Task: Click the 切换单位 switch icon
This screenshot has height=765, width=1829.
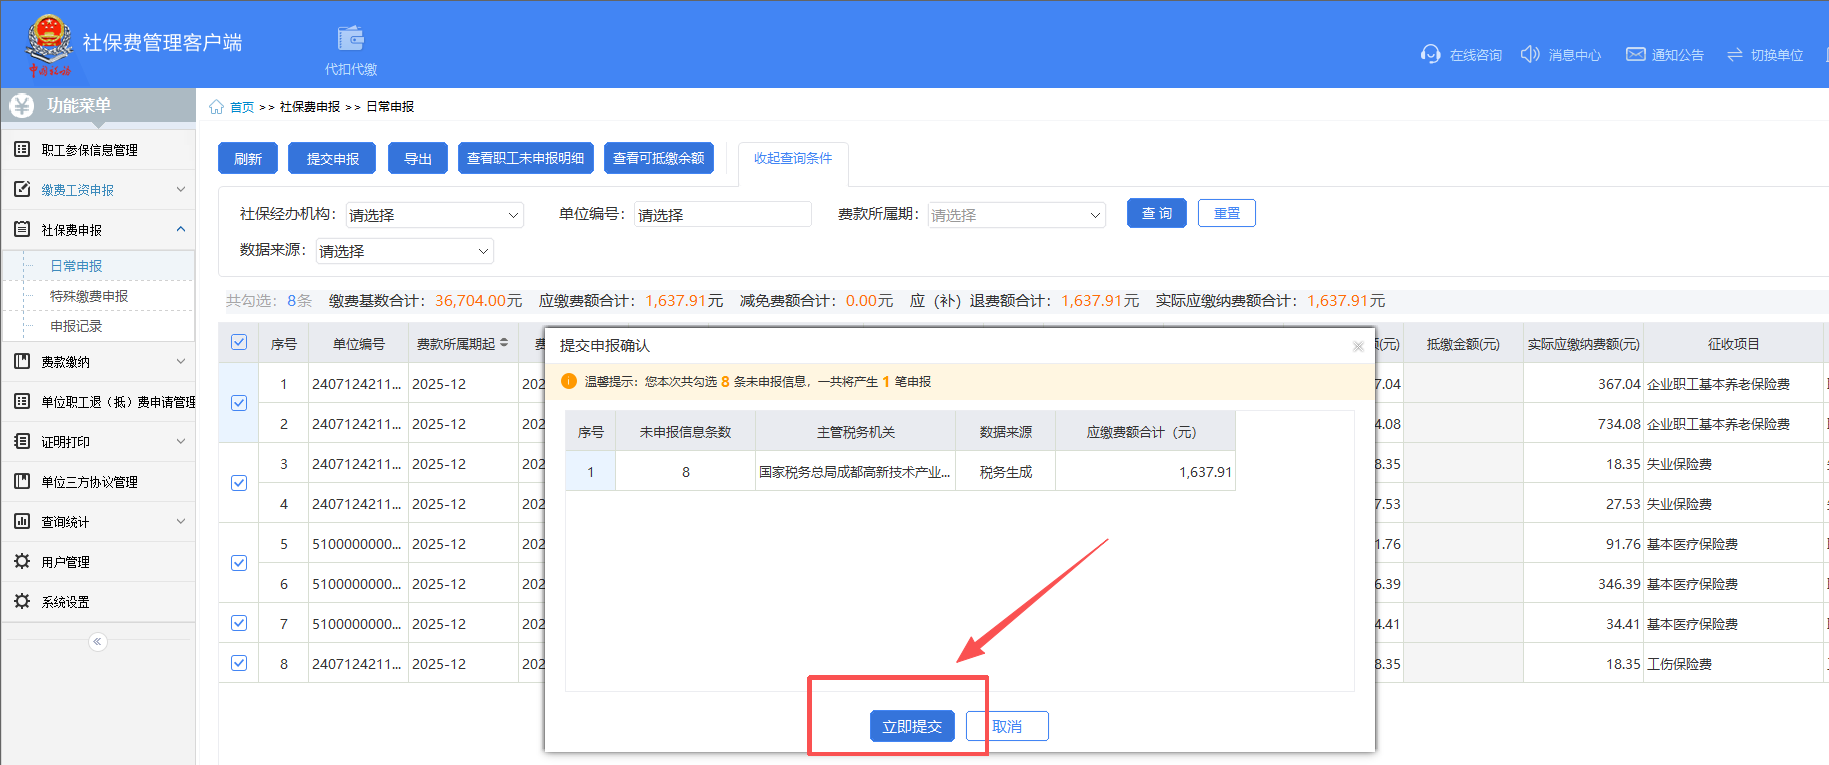Action: 1734,54
